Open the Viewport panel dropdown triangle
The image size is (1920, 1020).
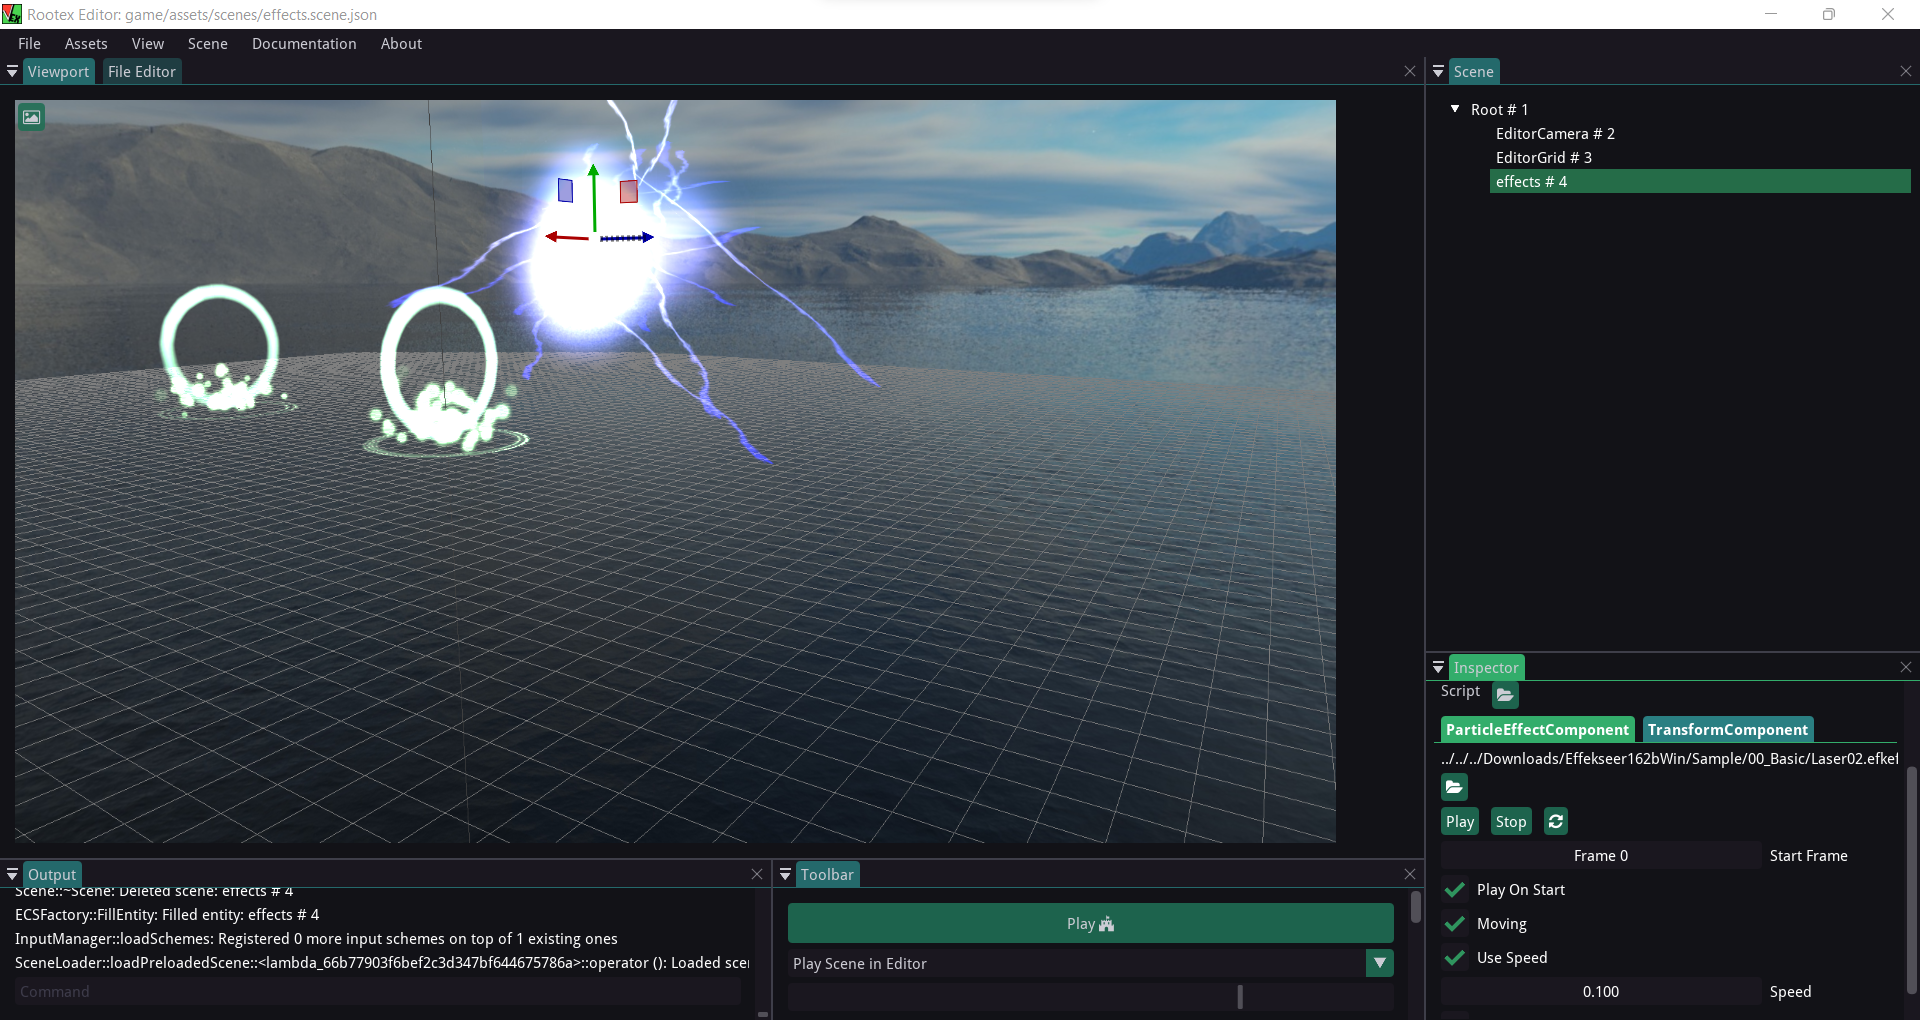[12, 71]
